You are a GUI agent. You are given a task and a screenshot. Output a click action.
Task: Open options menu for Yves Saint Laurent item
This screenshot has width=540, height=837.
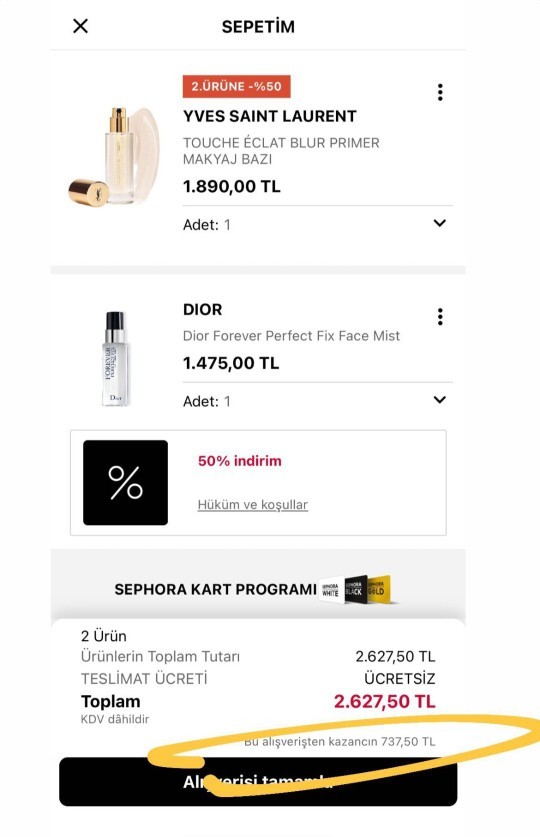coord(440,92)
